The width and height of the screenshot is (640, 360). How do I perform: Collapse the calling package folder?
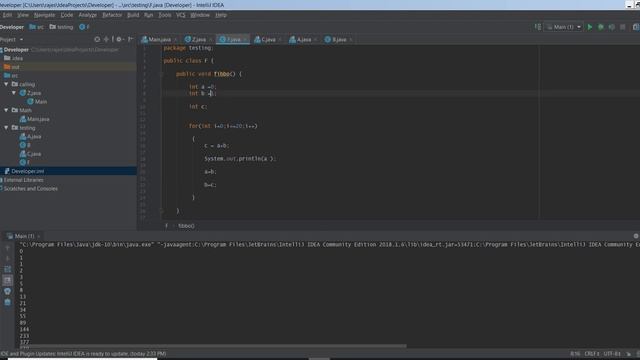point(6,84)
